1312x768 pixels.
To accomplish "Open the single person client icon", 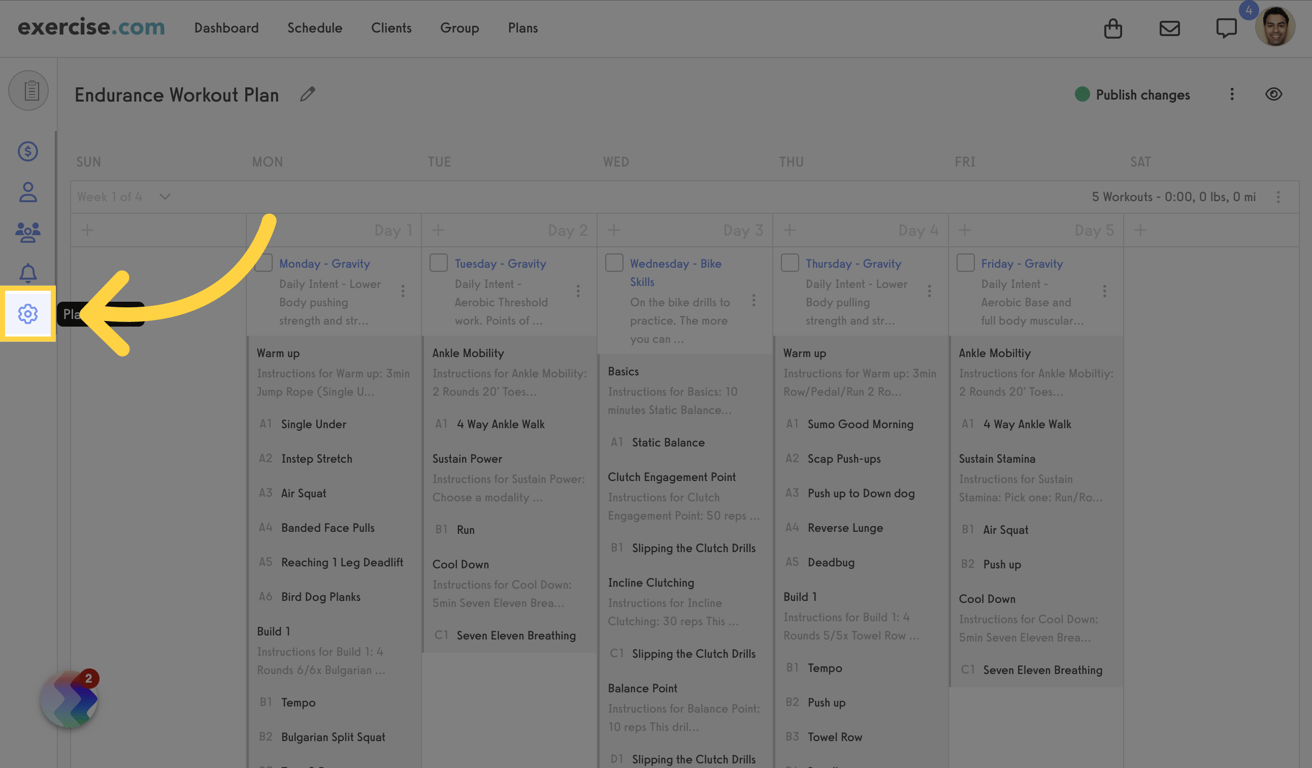I will (x=27, y=192).
